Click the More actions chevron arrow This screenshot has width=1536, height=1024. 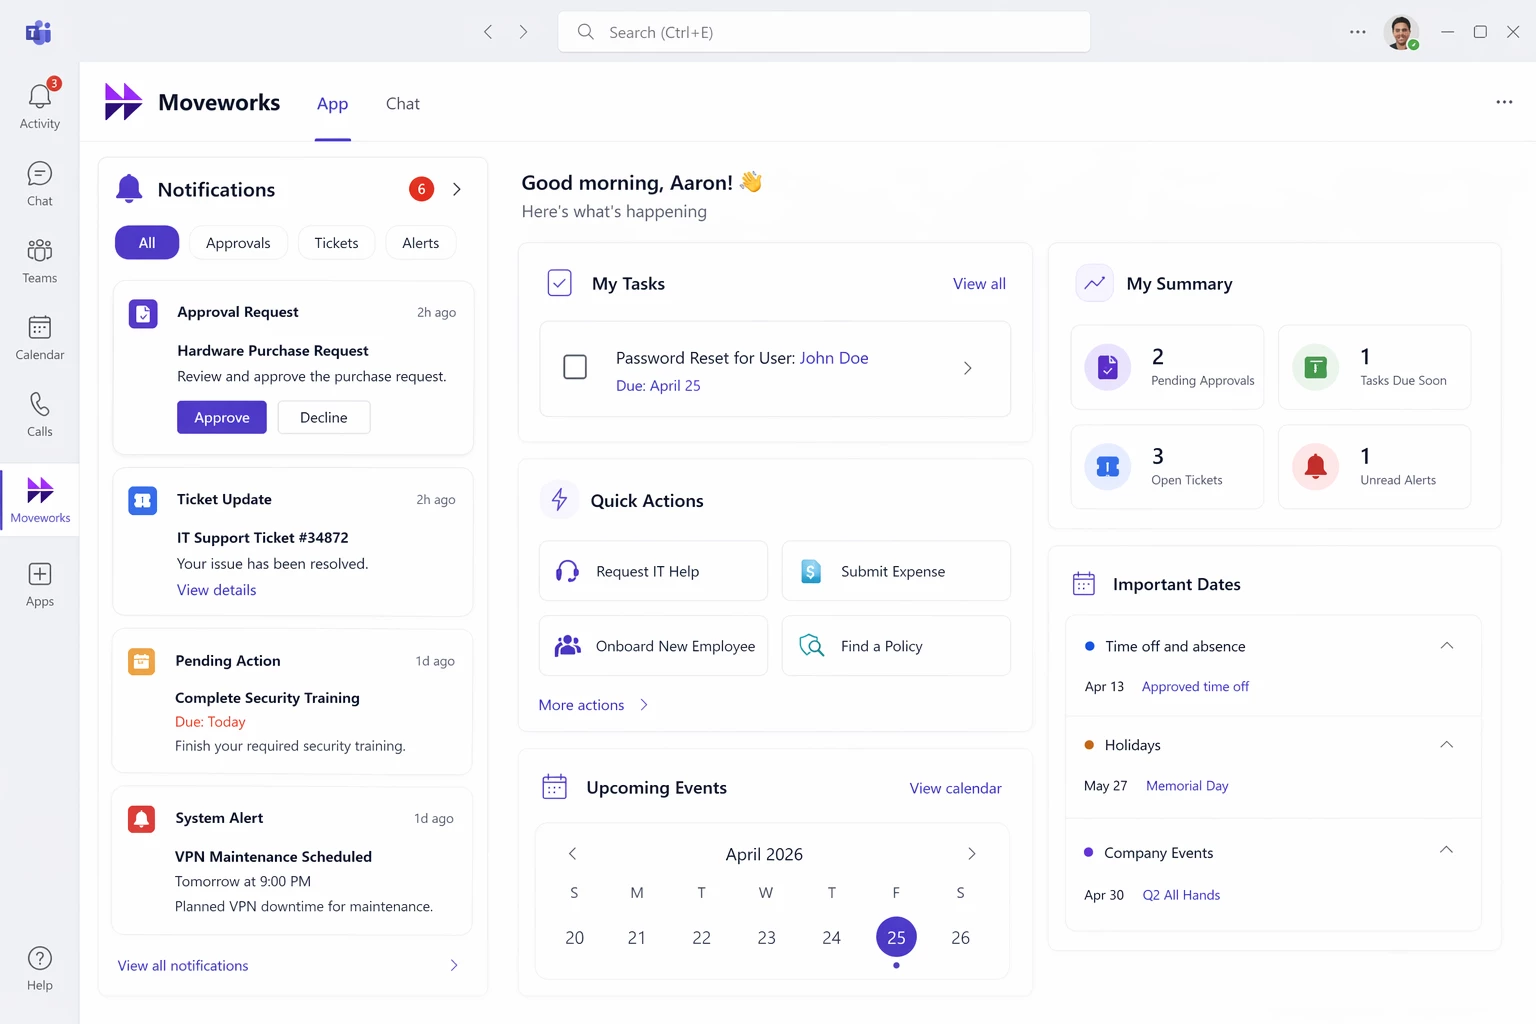(x=644, y=705)
